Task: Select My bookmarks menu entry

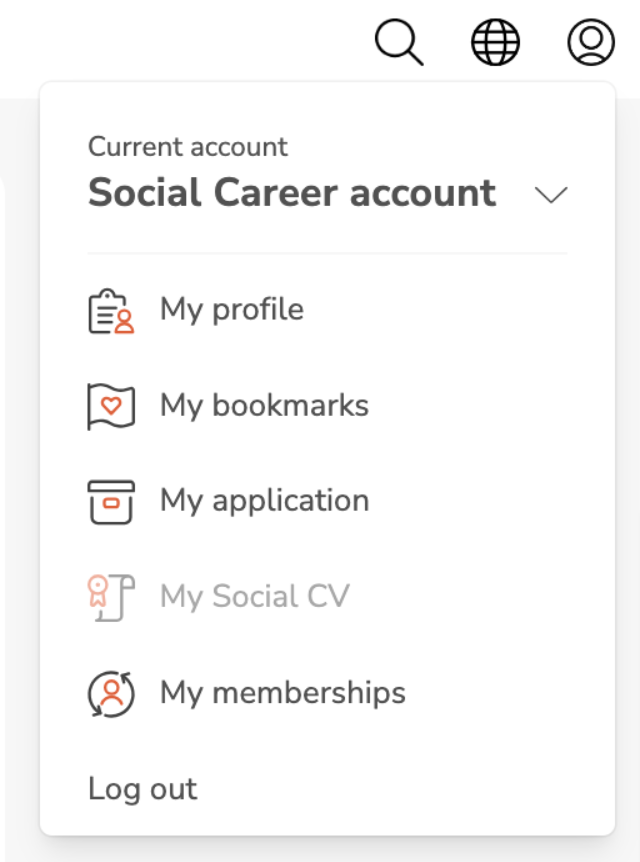Action: point(264,406)
